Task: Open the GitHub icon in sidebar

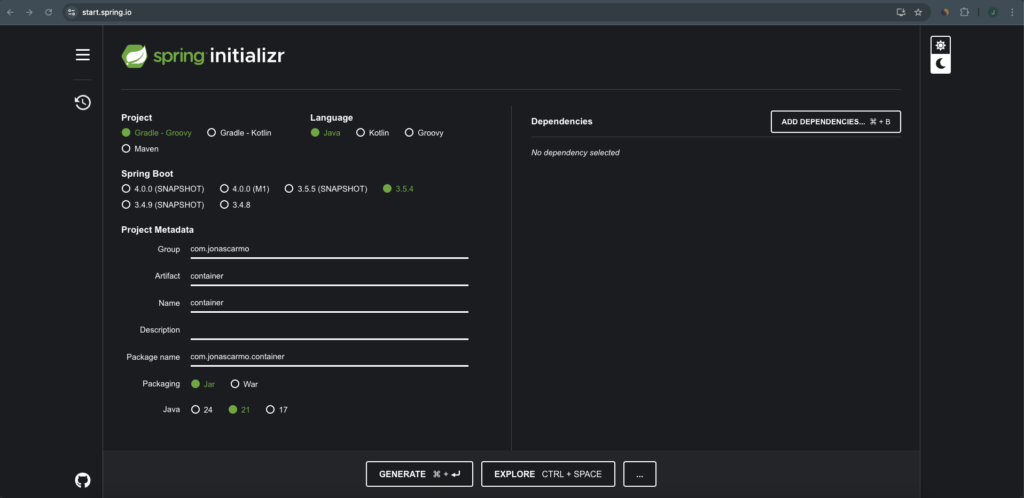Action: point(83,481)
